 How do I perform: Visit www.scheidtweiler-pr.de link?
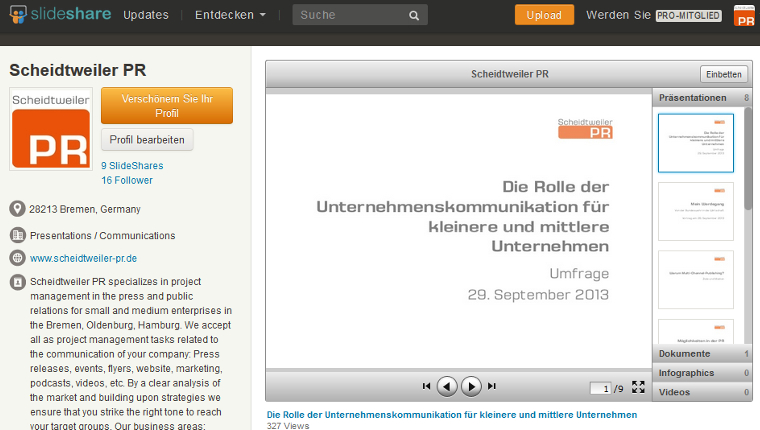click(x=83, y=258)
